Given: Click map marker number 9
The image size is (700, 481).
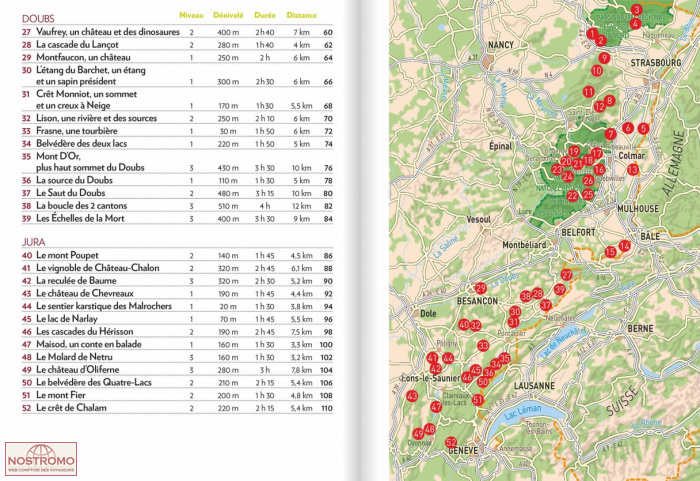Looking at the screenshot, I should [x=604, y=58].
